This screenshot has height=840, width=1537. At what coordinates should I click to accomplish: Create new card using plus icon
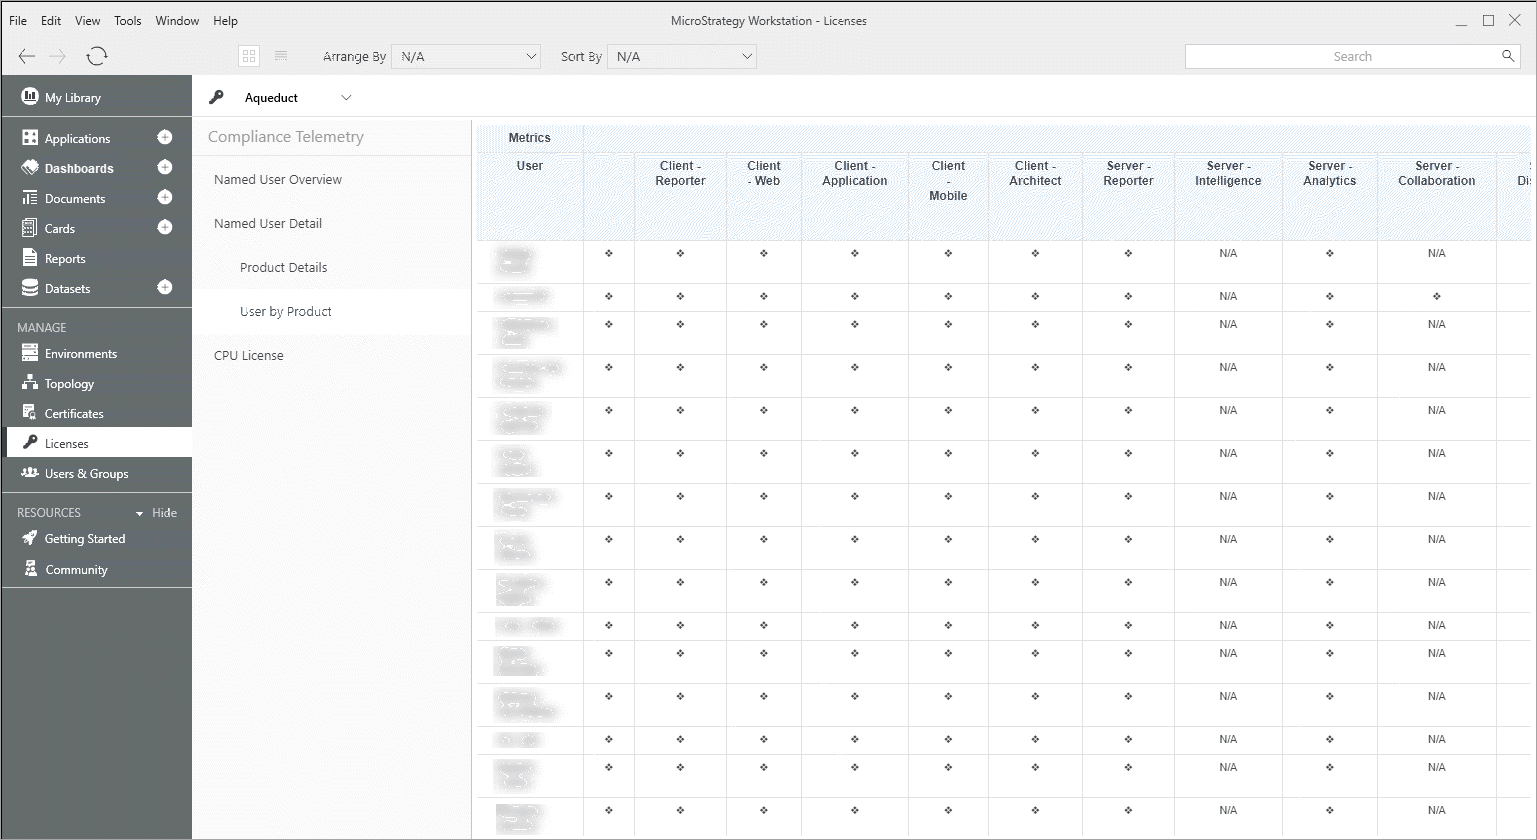click(165, 228)
